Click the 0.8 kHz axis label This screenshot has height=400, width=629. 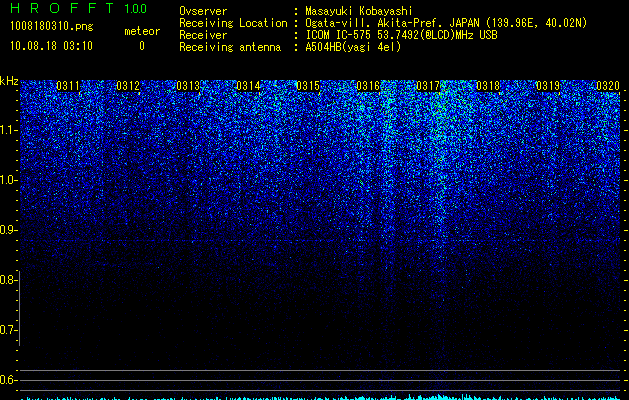tap(8, 280)
